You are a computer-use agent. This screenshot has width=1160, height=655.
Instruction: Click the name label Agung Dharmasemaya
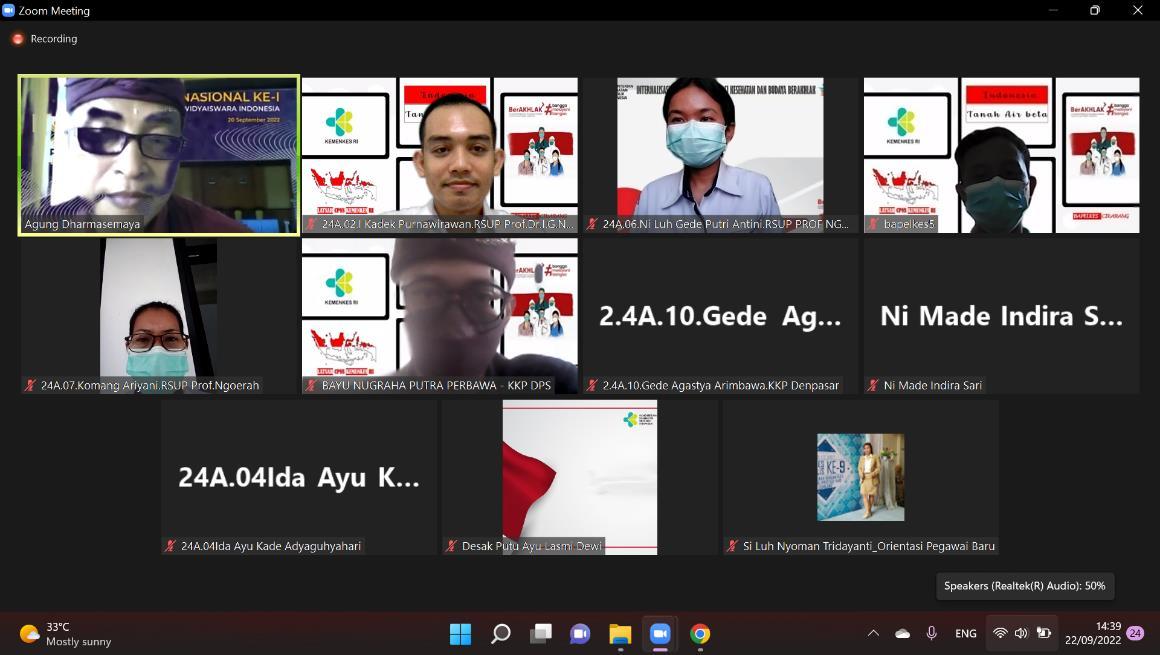tap(82, 224)
